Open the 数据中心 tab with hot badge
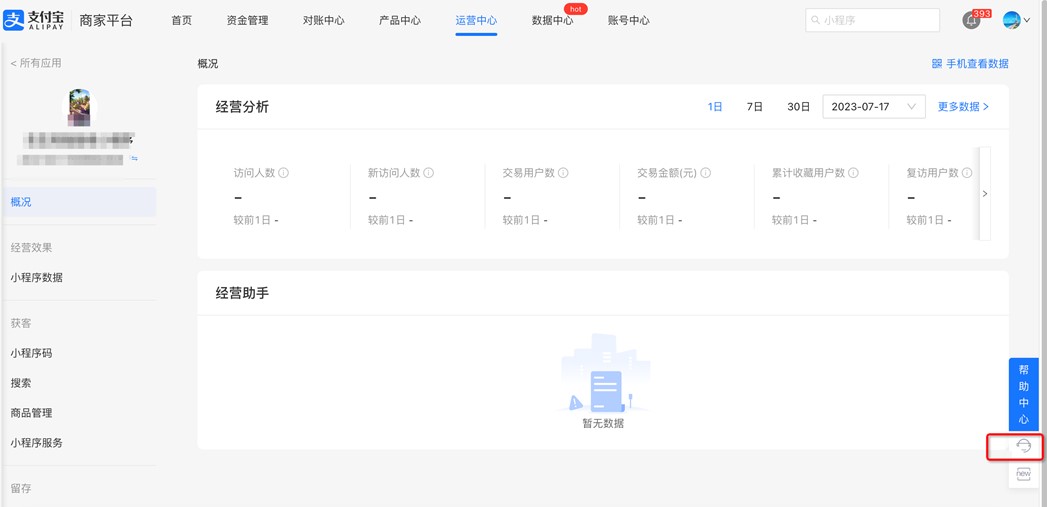1047x507 pixels. click(x=552, y=20)
